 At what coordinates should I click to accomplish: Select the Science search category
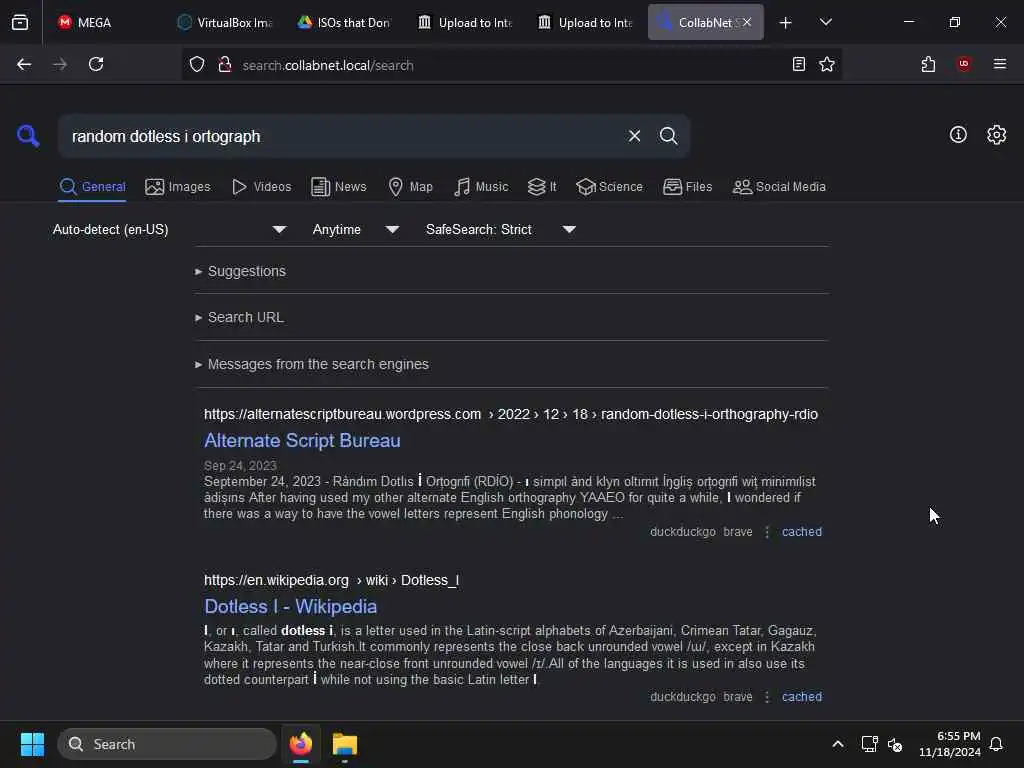pos(609,187)
